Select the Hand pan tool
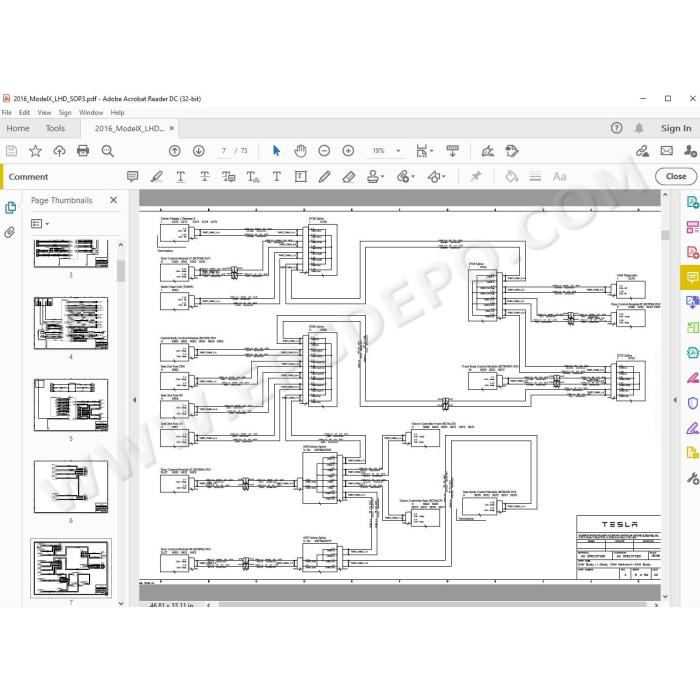This screenshot has height=700, width=700. 300,151
